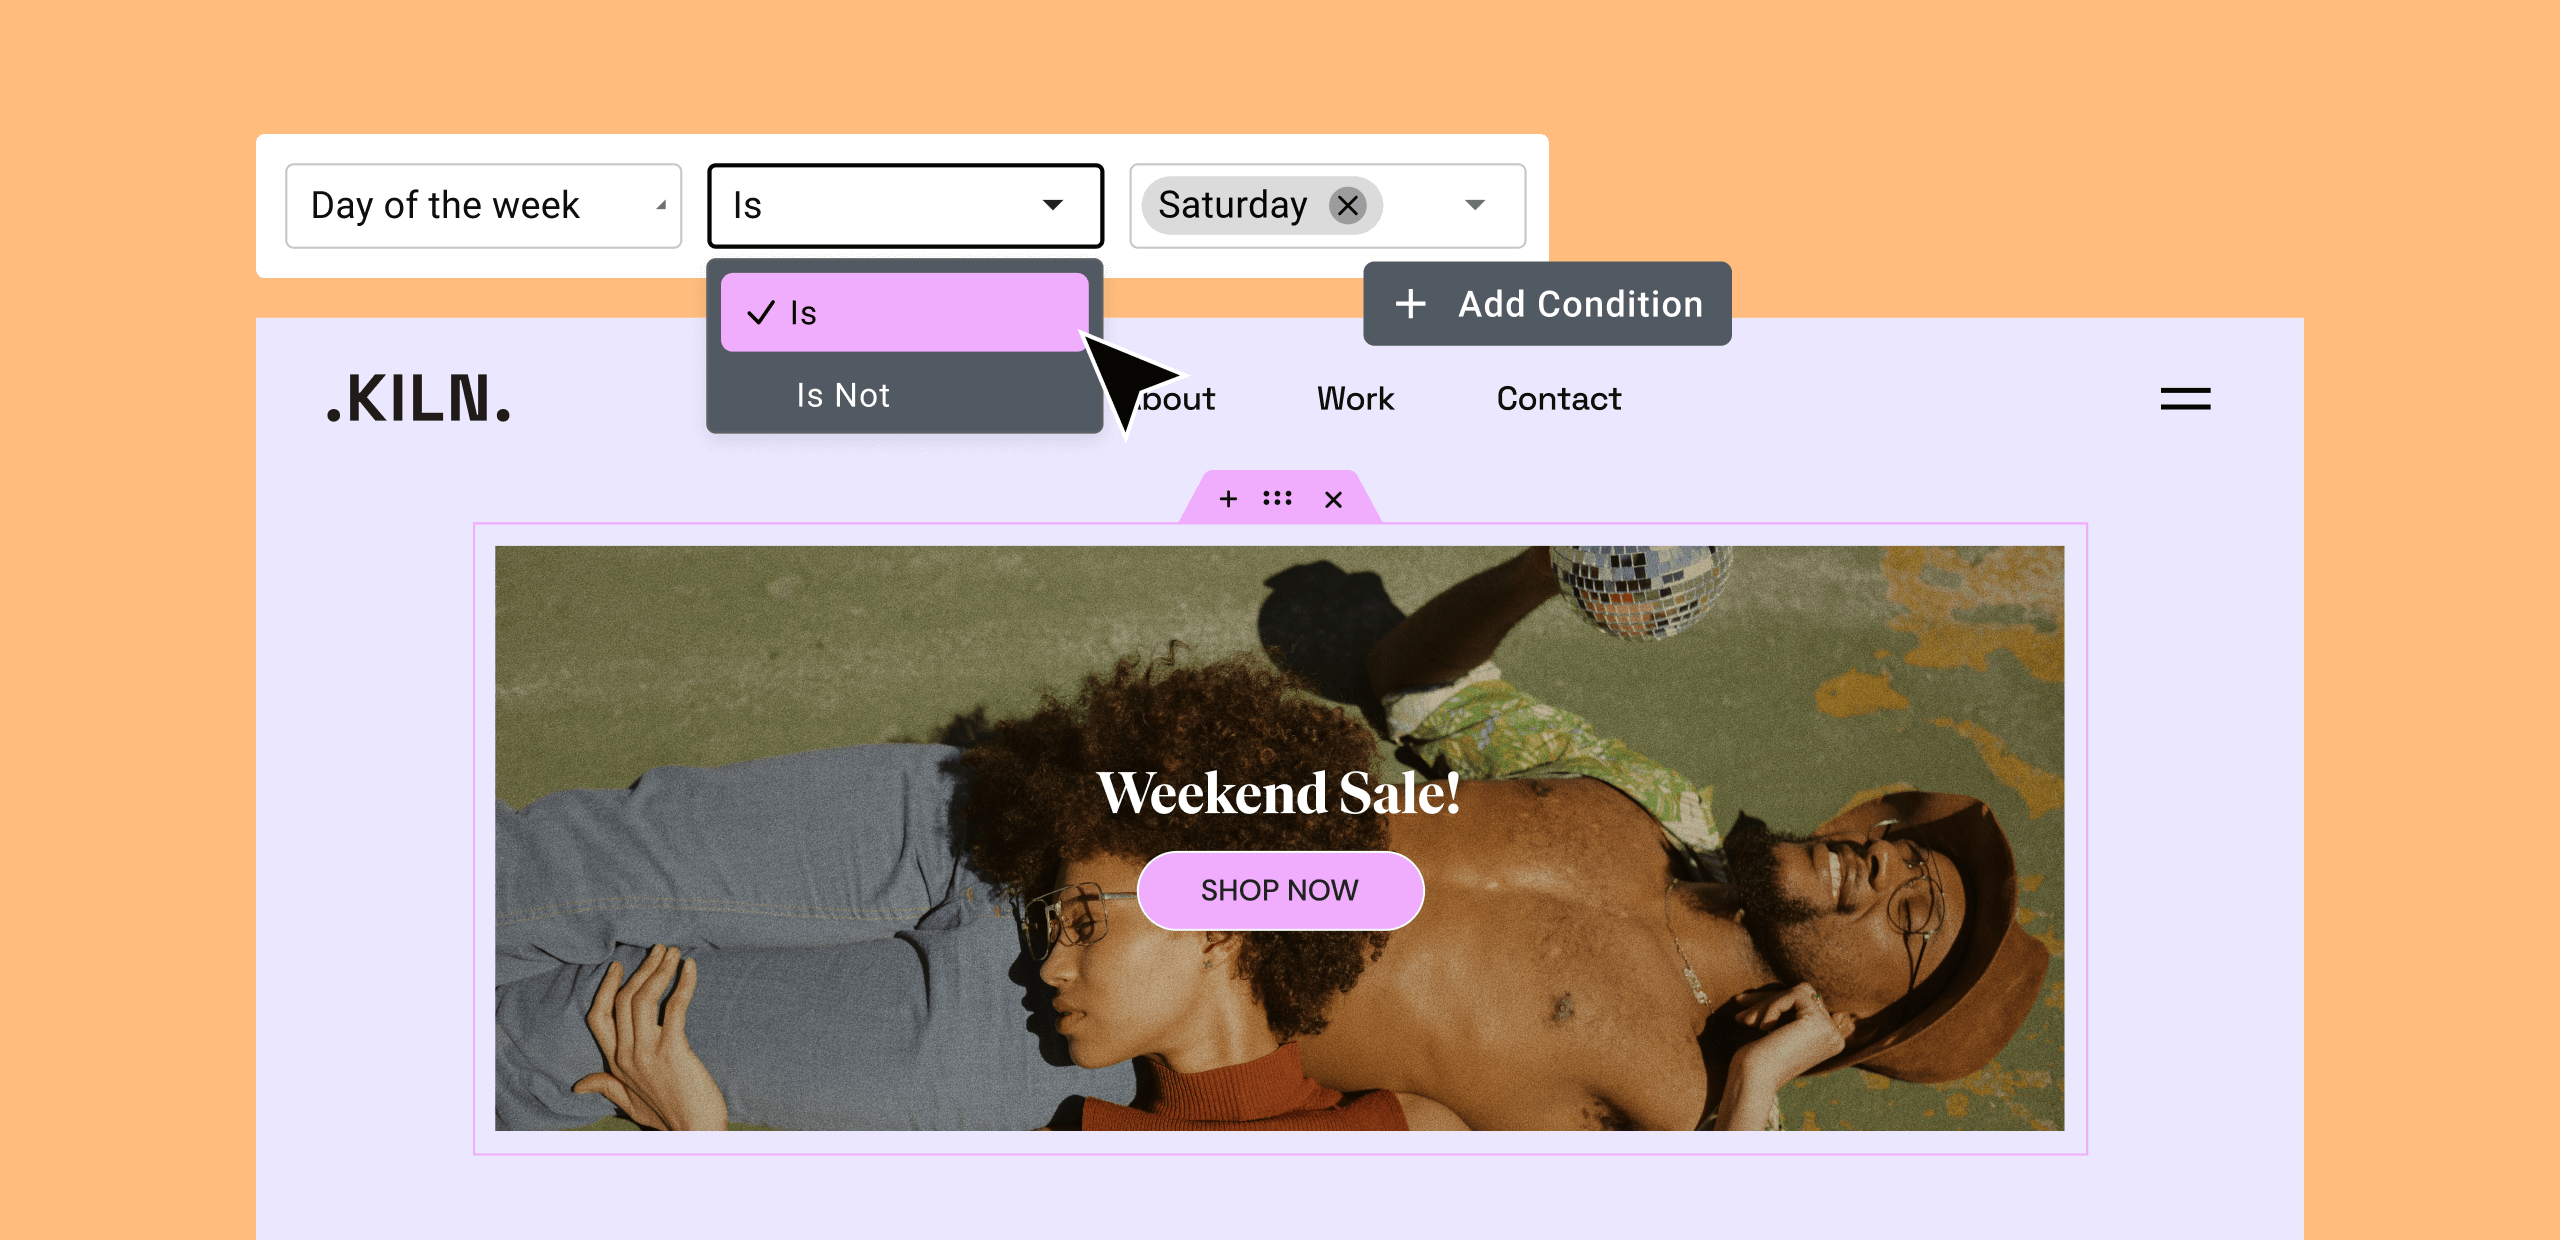The height and width of the screenshot is (1240, 2560).
Task: Click the Saturday chip label
Action: click(1232, 206)
